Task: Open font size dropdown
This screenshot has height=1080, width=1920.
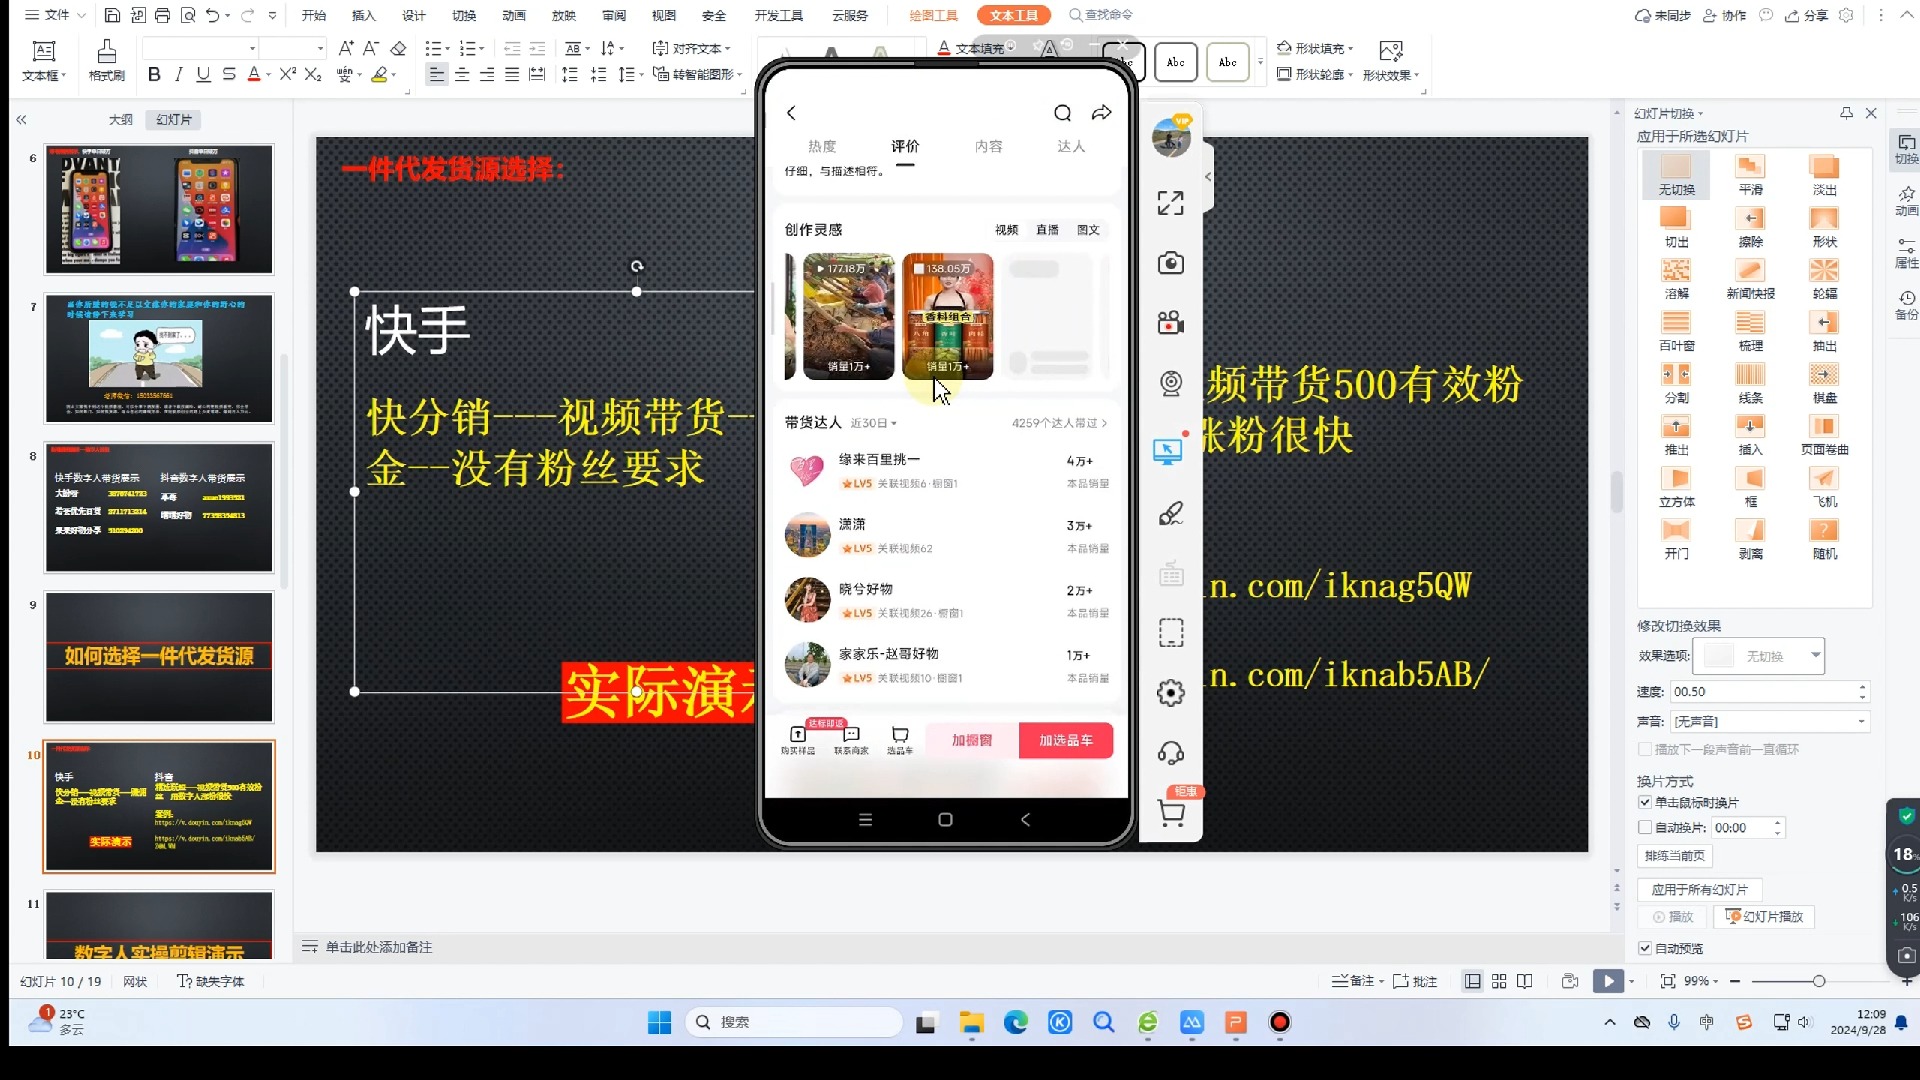Action: [x=320, y=48]
